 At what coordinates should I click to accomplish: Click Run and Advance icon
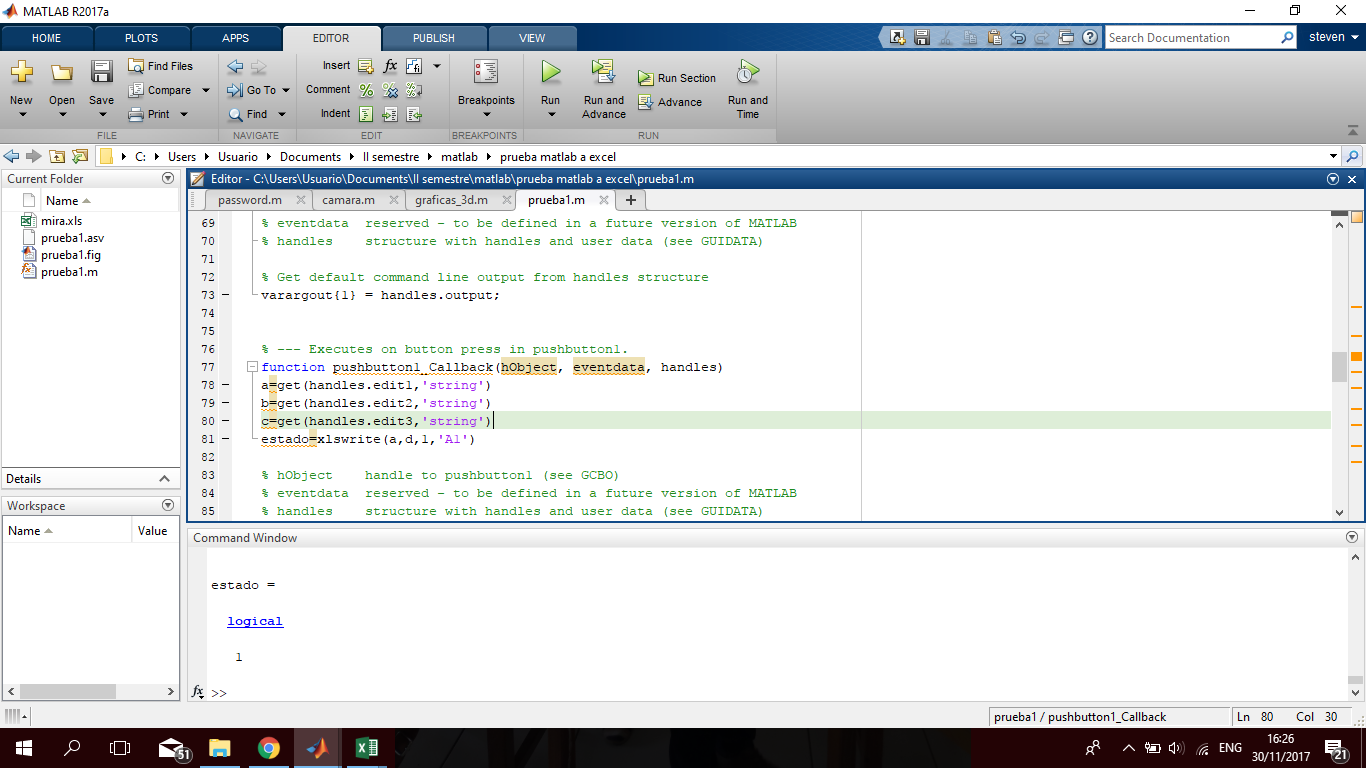[603, 72]
